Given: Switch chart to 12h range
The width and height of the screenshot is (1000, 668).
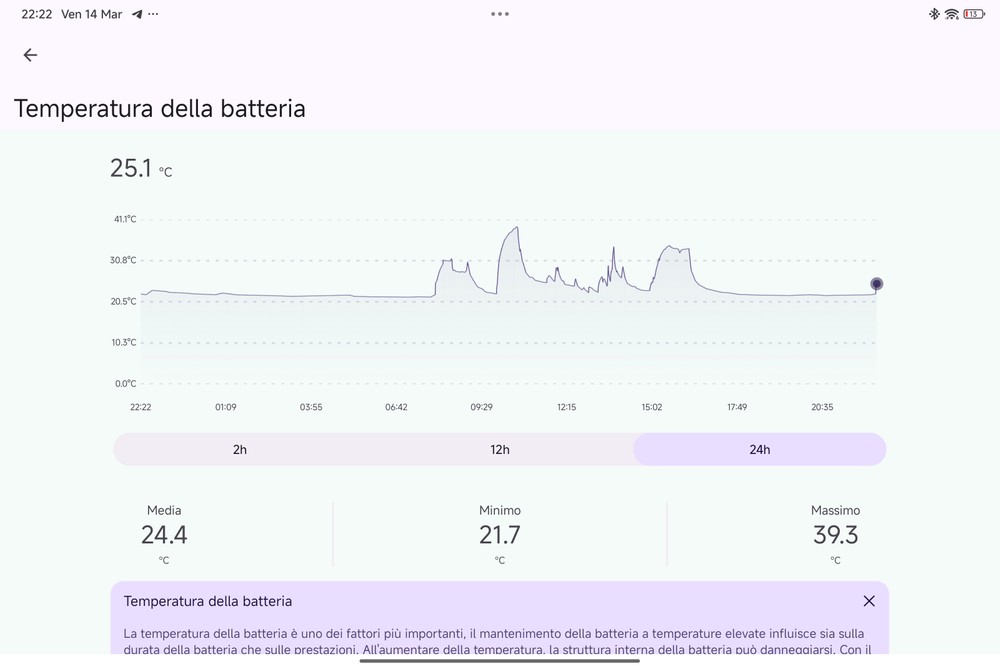Looking at the screenshot, I should coord(500,449).
